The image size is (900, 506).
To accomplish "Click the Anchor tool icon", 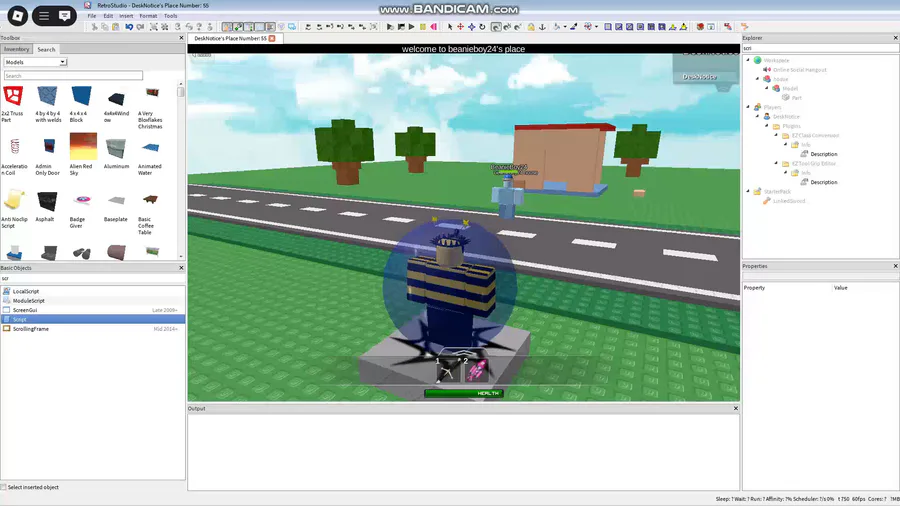I will [542, 27].
